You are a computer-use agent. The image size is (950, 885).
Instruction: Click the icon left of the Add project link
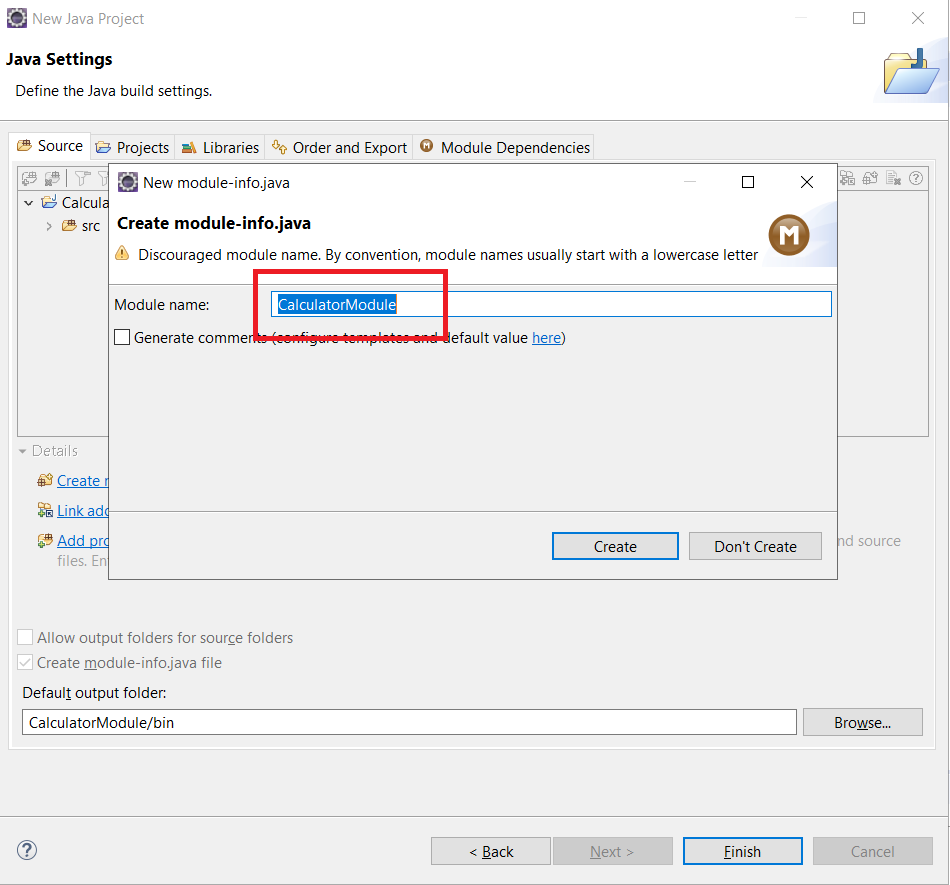point(45,540)
